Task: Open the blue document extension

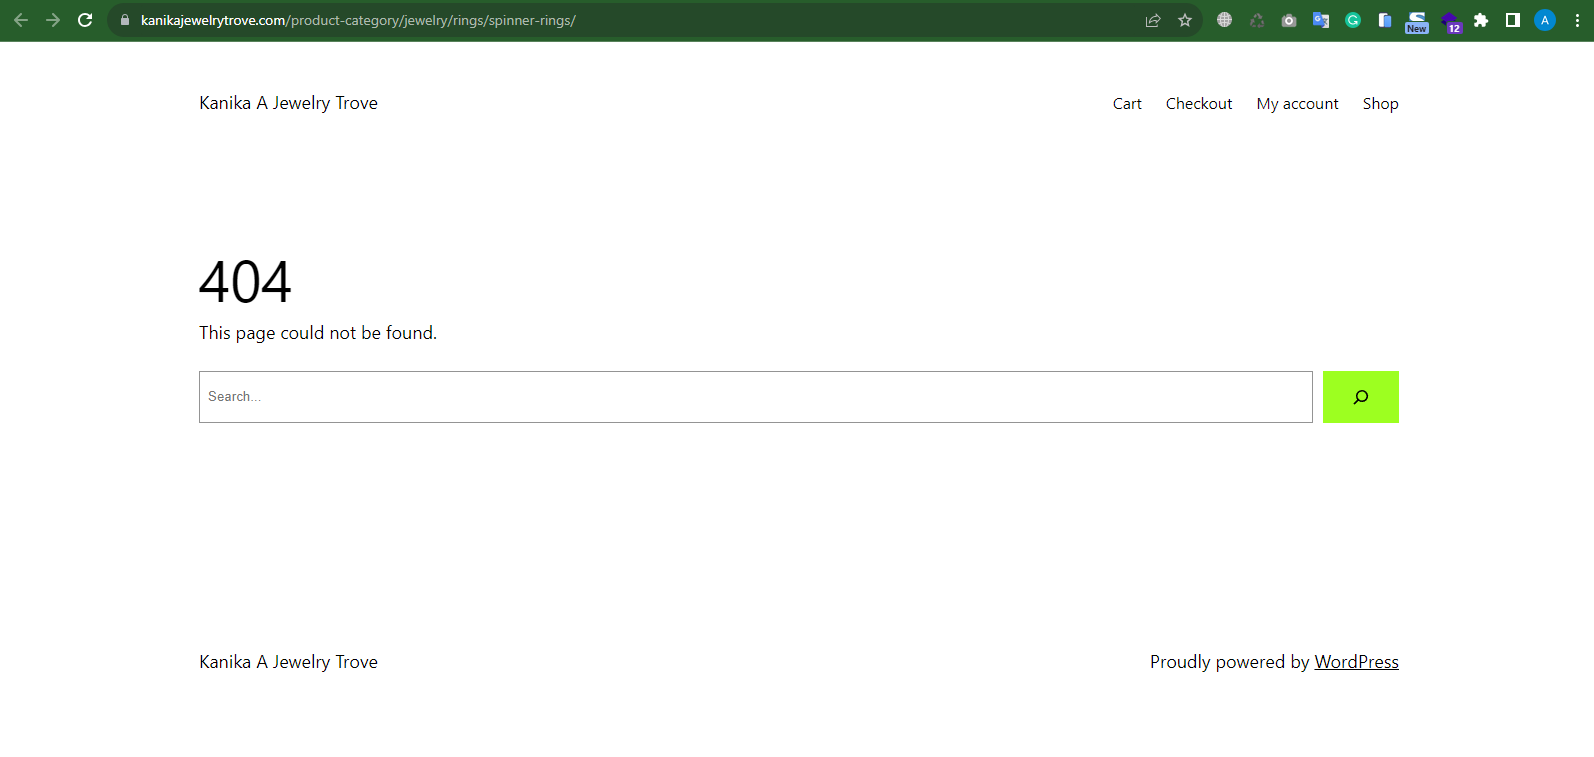Action: (1385, 20)
